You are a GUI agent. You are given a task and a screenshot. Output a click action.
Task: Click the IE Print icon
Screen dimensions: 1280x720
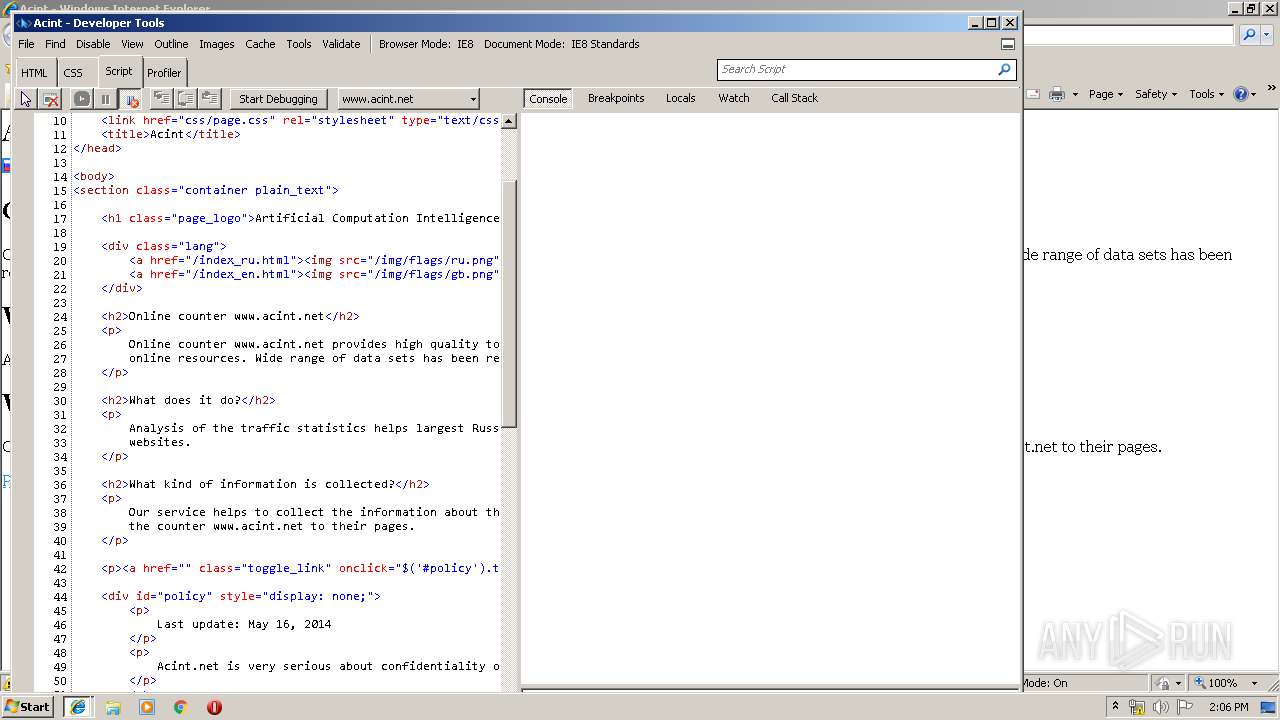tap(1056, 94)
